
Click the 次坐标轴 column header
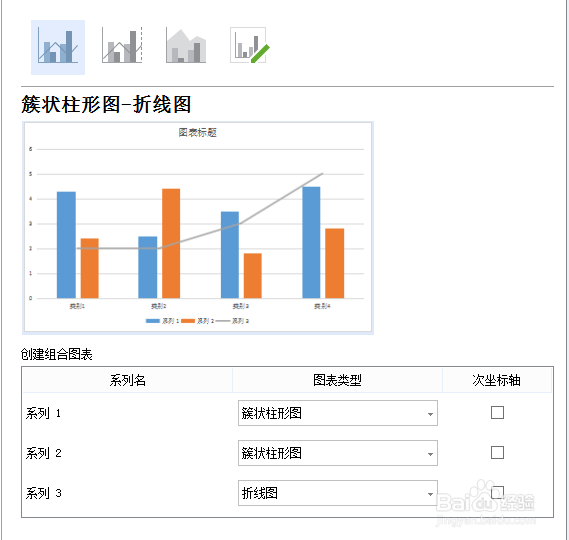(496, 380)
